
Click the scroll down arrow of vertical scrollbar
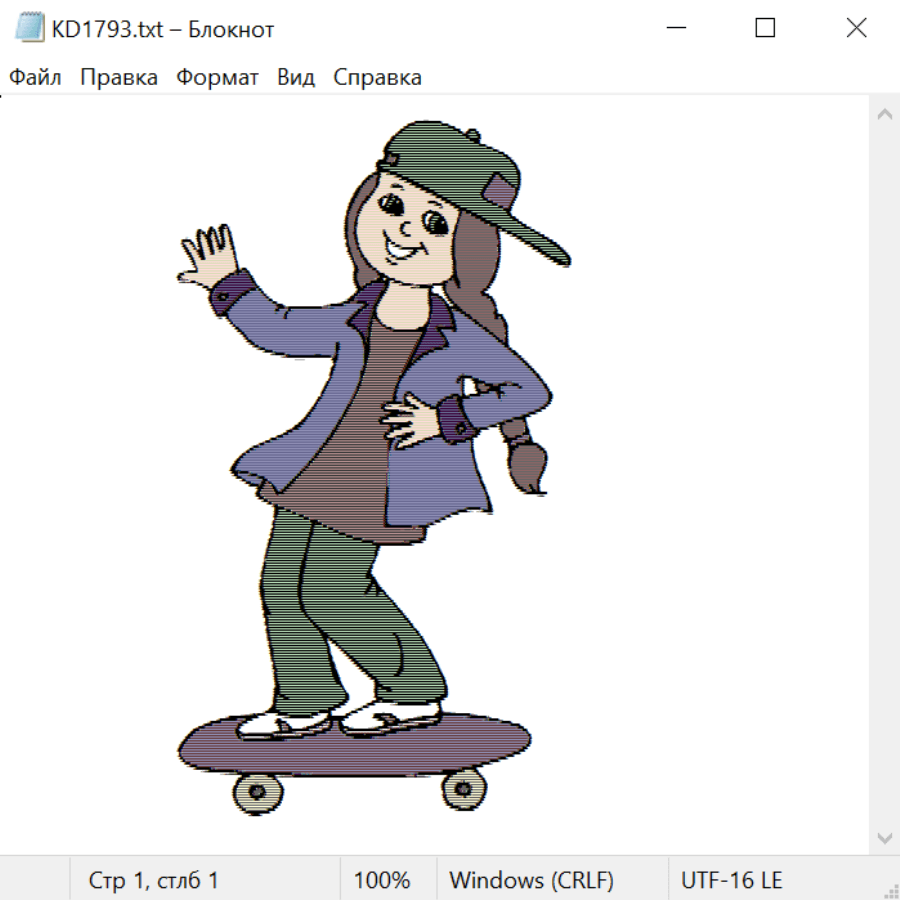pyautogui.click(x=884, y=837)
